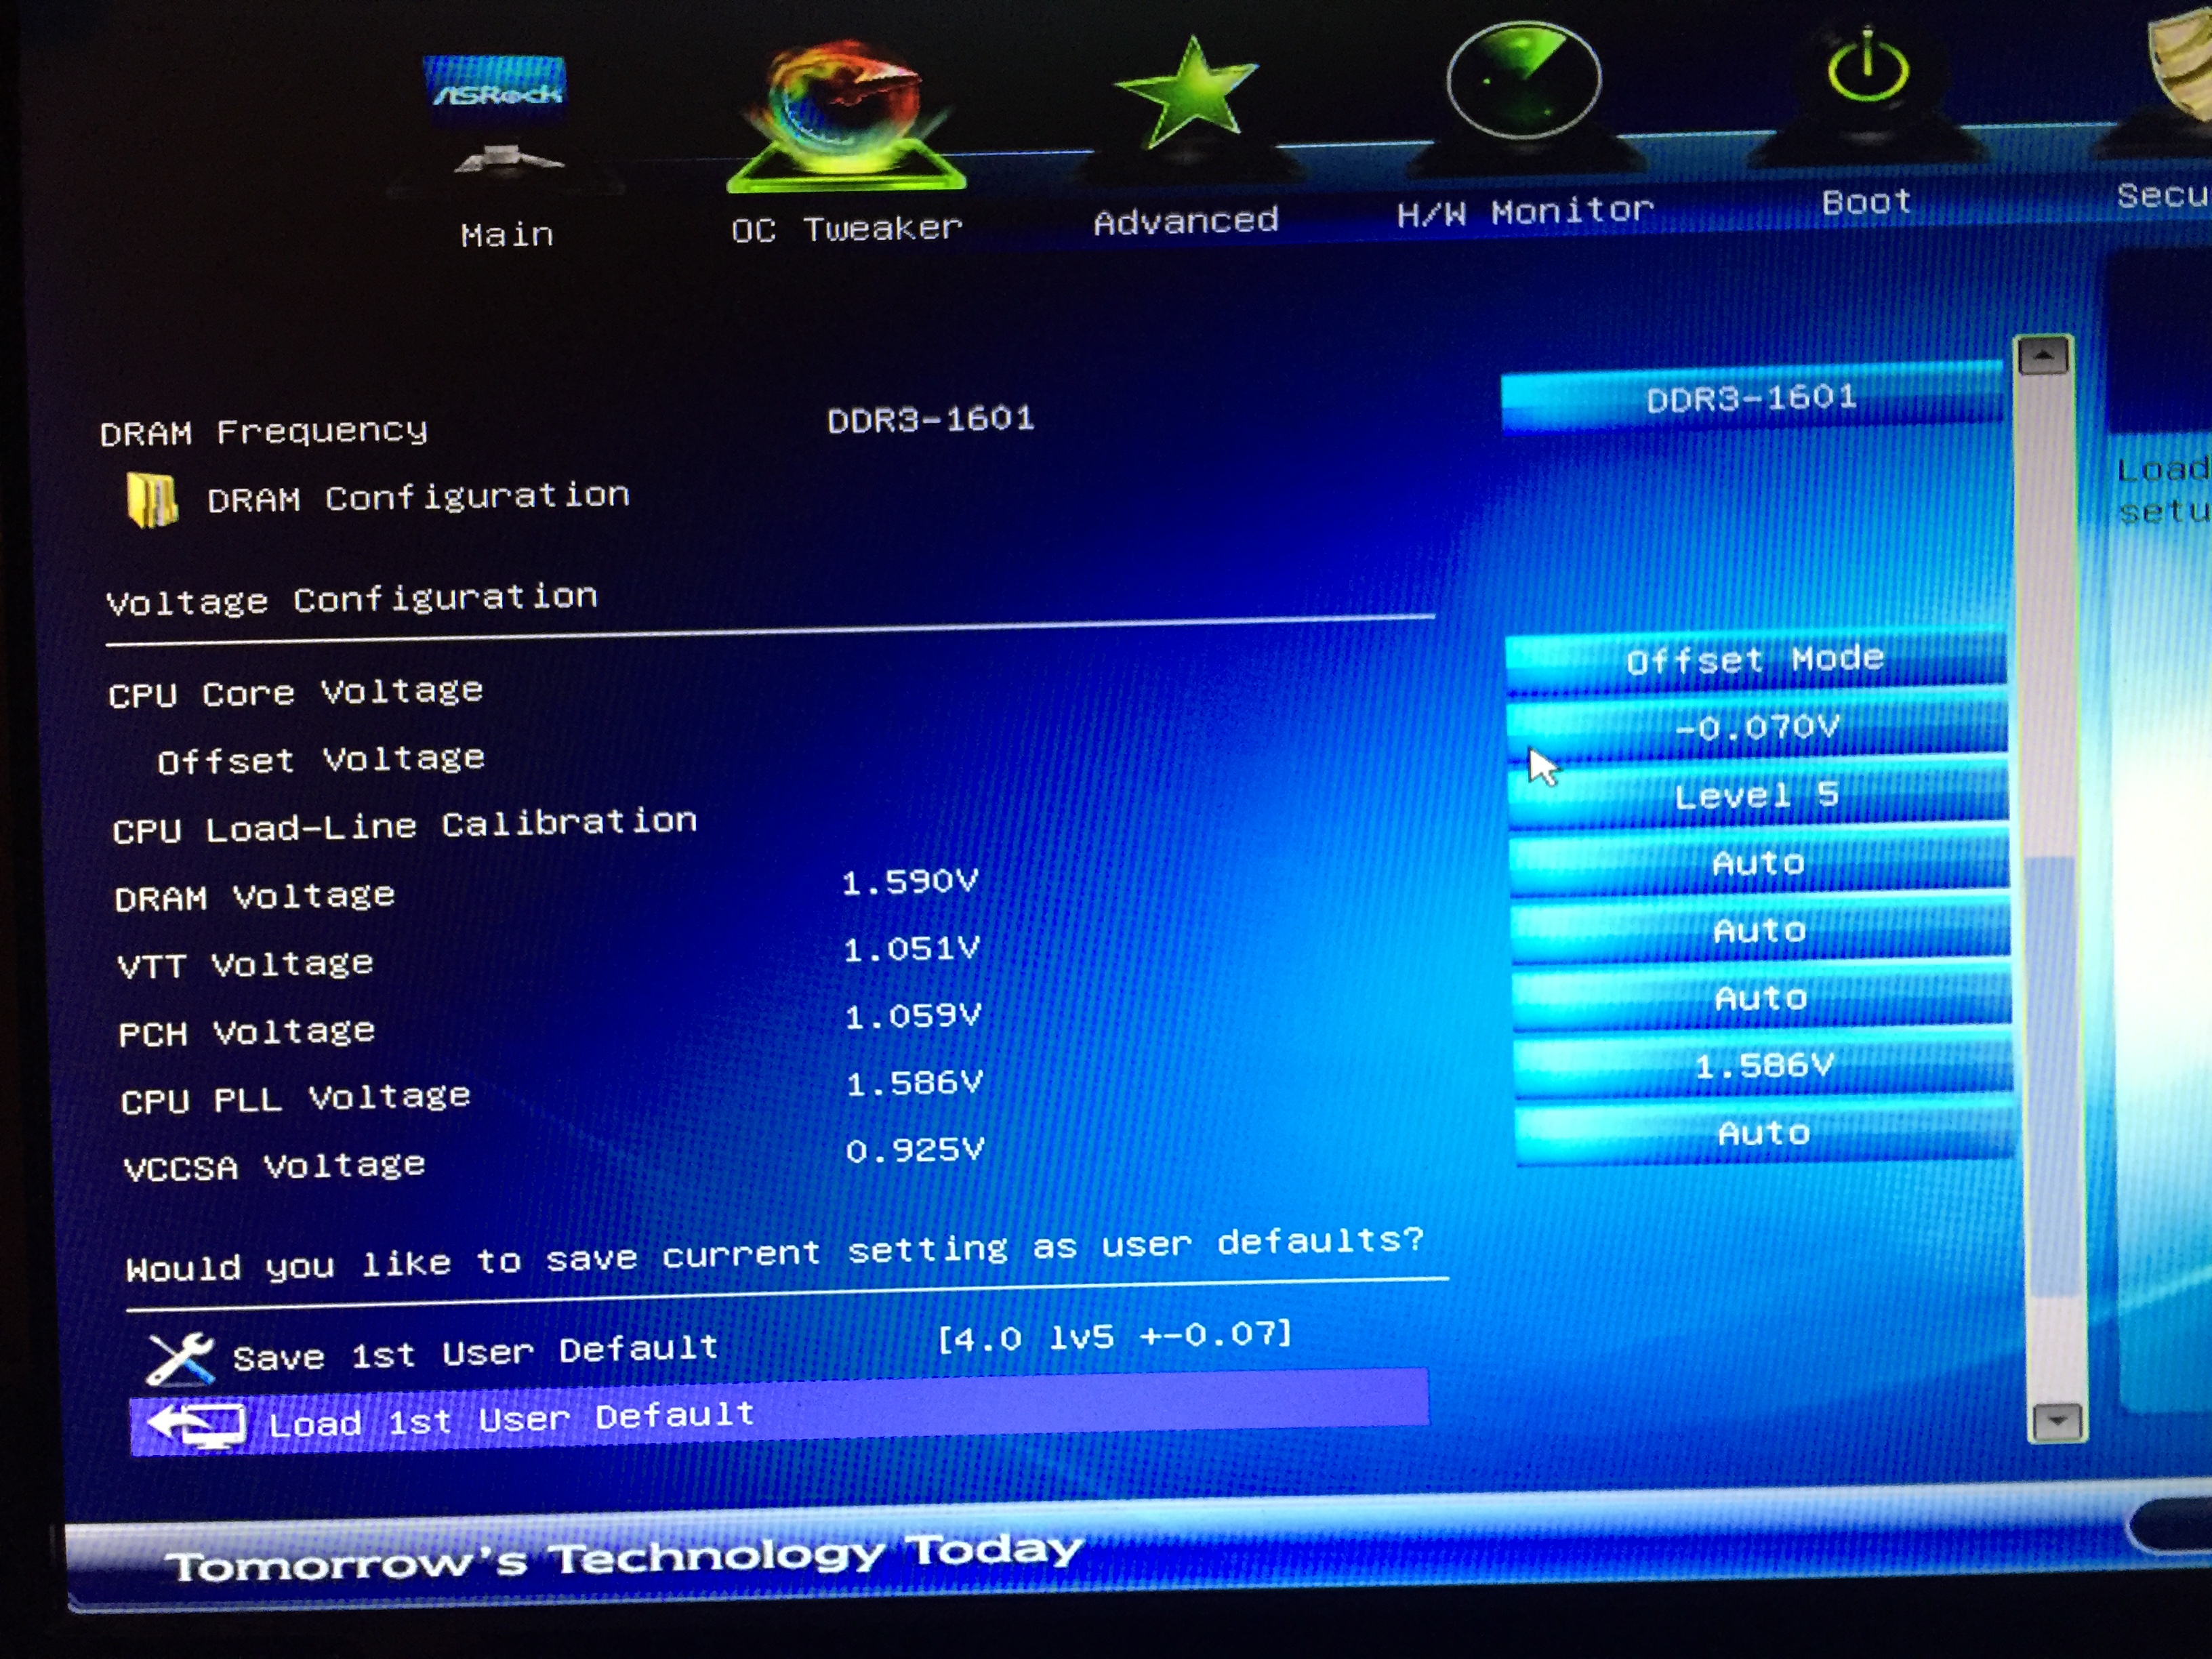Select Save 1st User Default entry
The image size is (2212, 1659).
tap(475, 1353)
